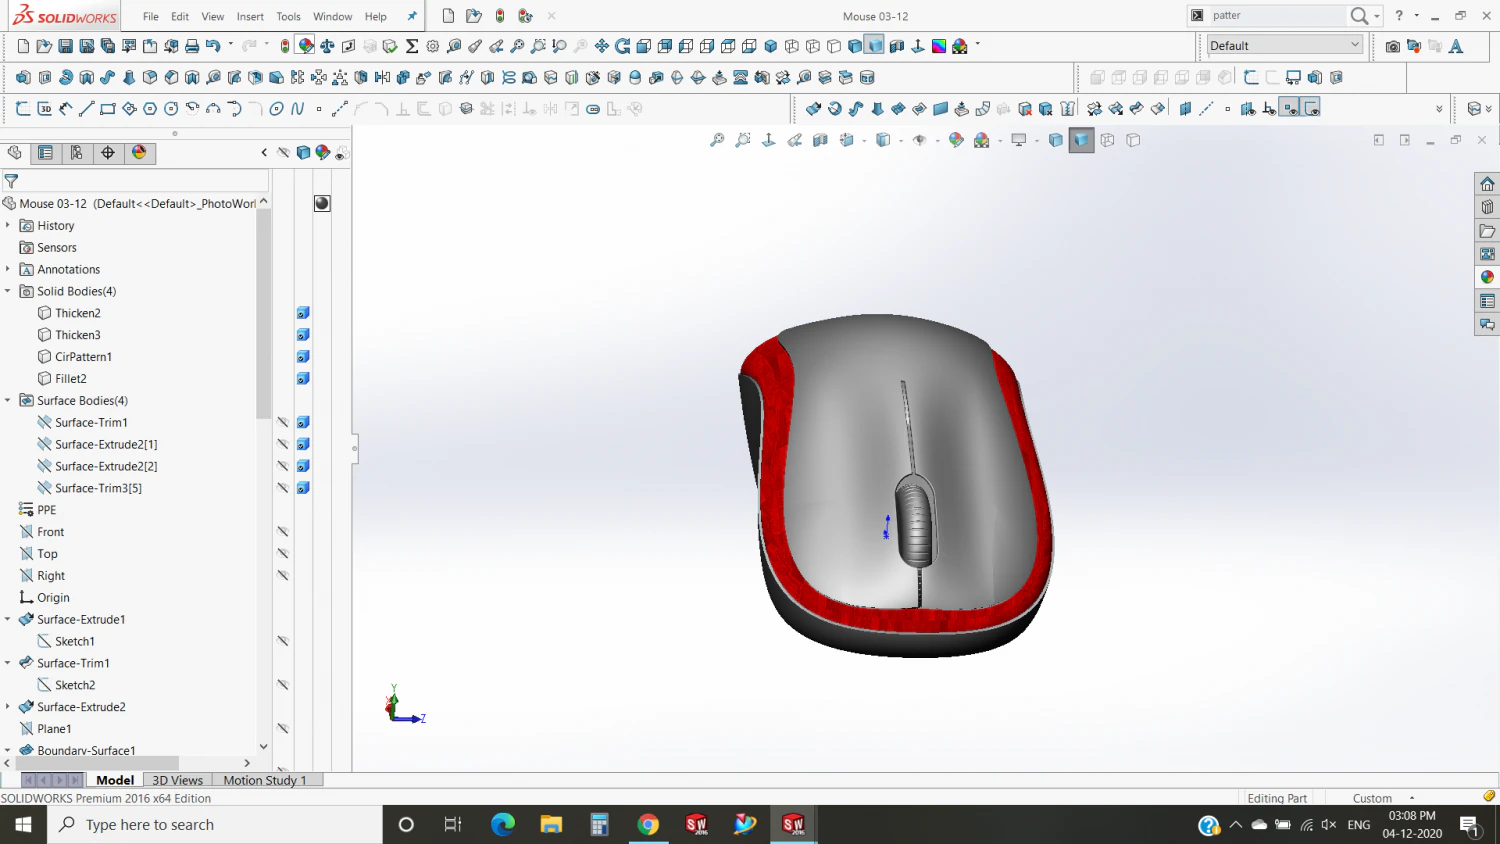Click the Rebuild traffic-light icon
This screenshot has width=1500, height=844.
pyautogui.click(x=285, y=46)
